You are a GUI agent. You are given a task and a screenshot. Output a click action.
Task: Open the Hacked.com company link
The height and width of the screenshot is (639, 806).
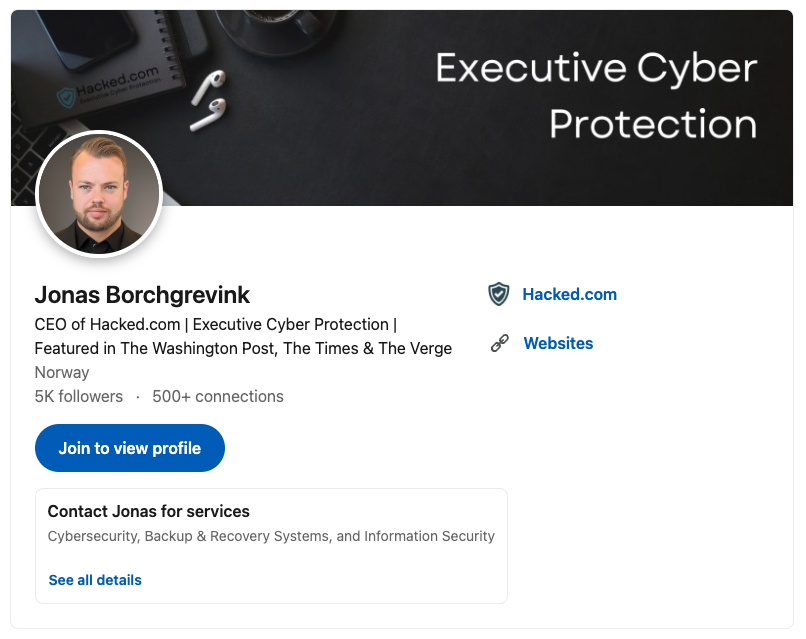[x=570, y=295]
